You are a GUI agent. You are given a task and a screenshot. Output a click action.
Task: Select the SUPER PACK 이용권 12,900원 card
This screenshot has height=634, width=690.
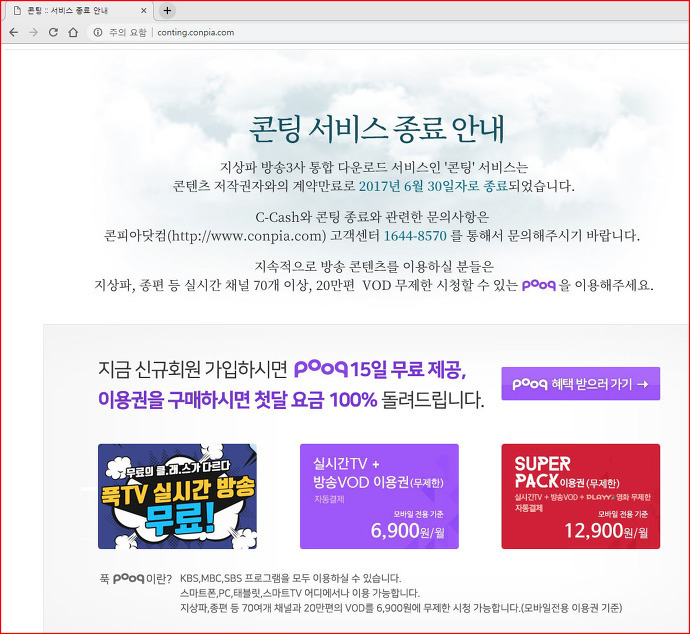point(580,496)
